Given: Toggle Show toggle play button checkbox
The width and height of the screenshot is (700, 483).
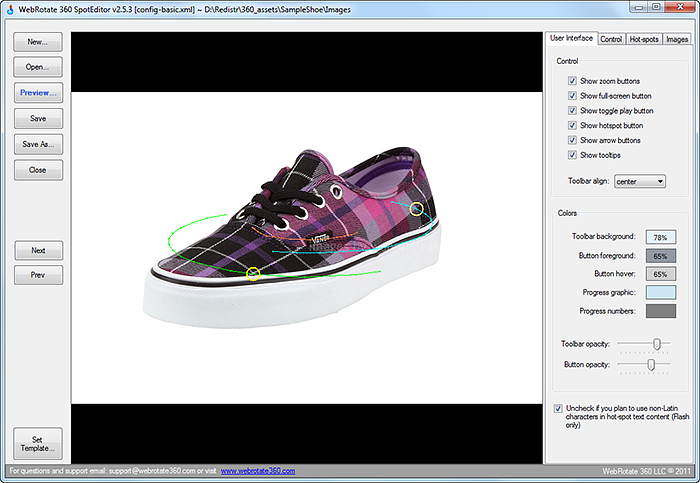Looking at the screenshot, I should coord(572,110).
